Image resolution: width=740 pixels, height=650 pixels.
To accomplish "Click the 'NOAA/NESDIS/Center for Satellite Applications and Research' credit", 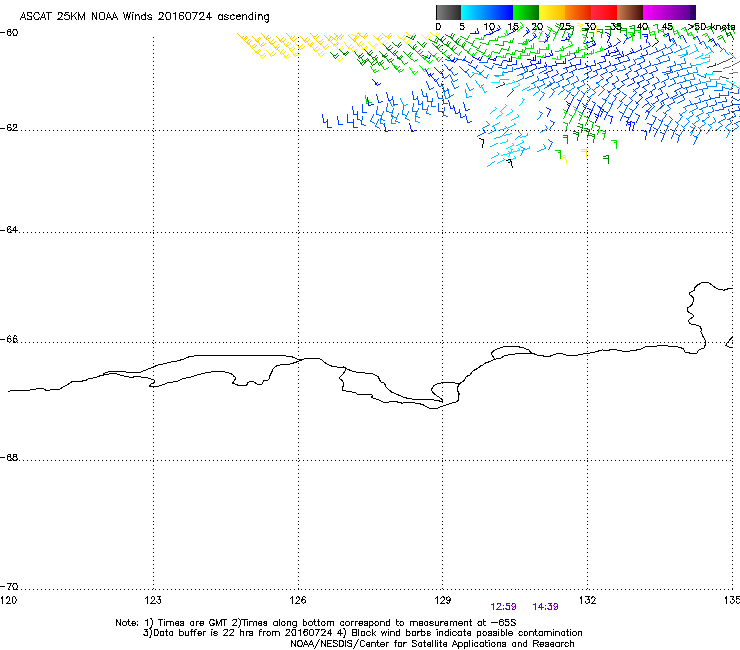I will tap(432, 644).
